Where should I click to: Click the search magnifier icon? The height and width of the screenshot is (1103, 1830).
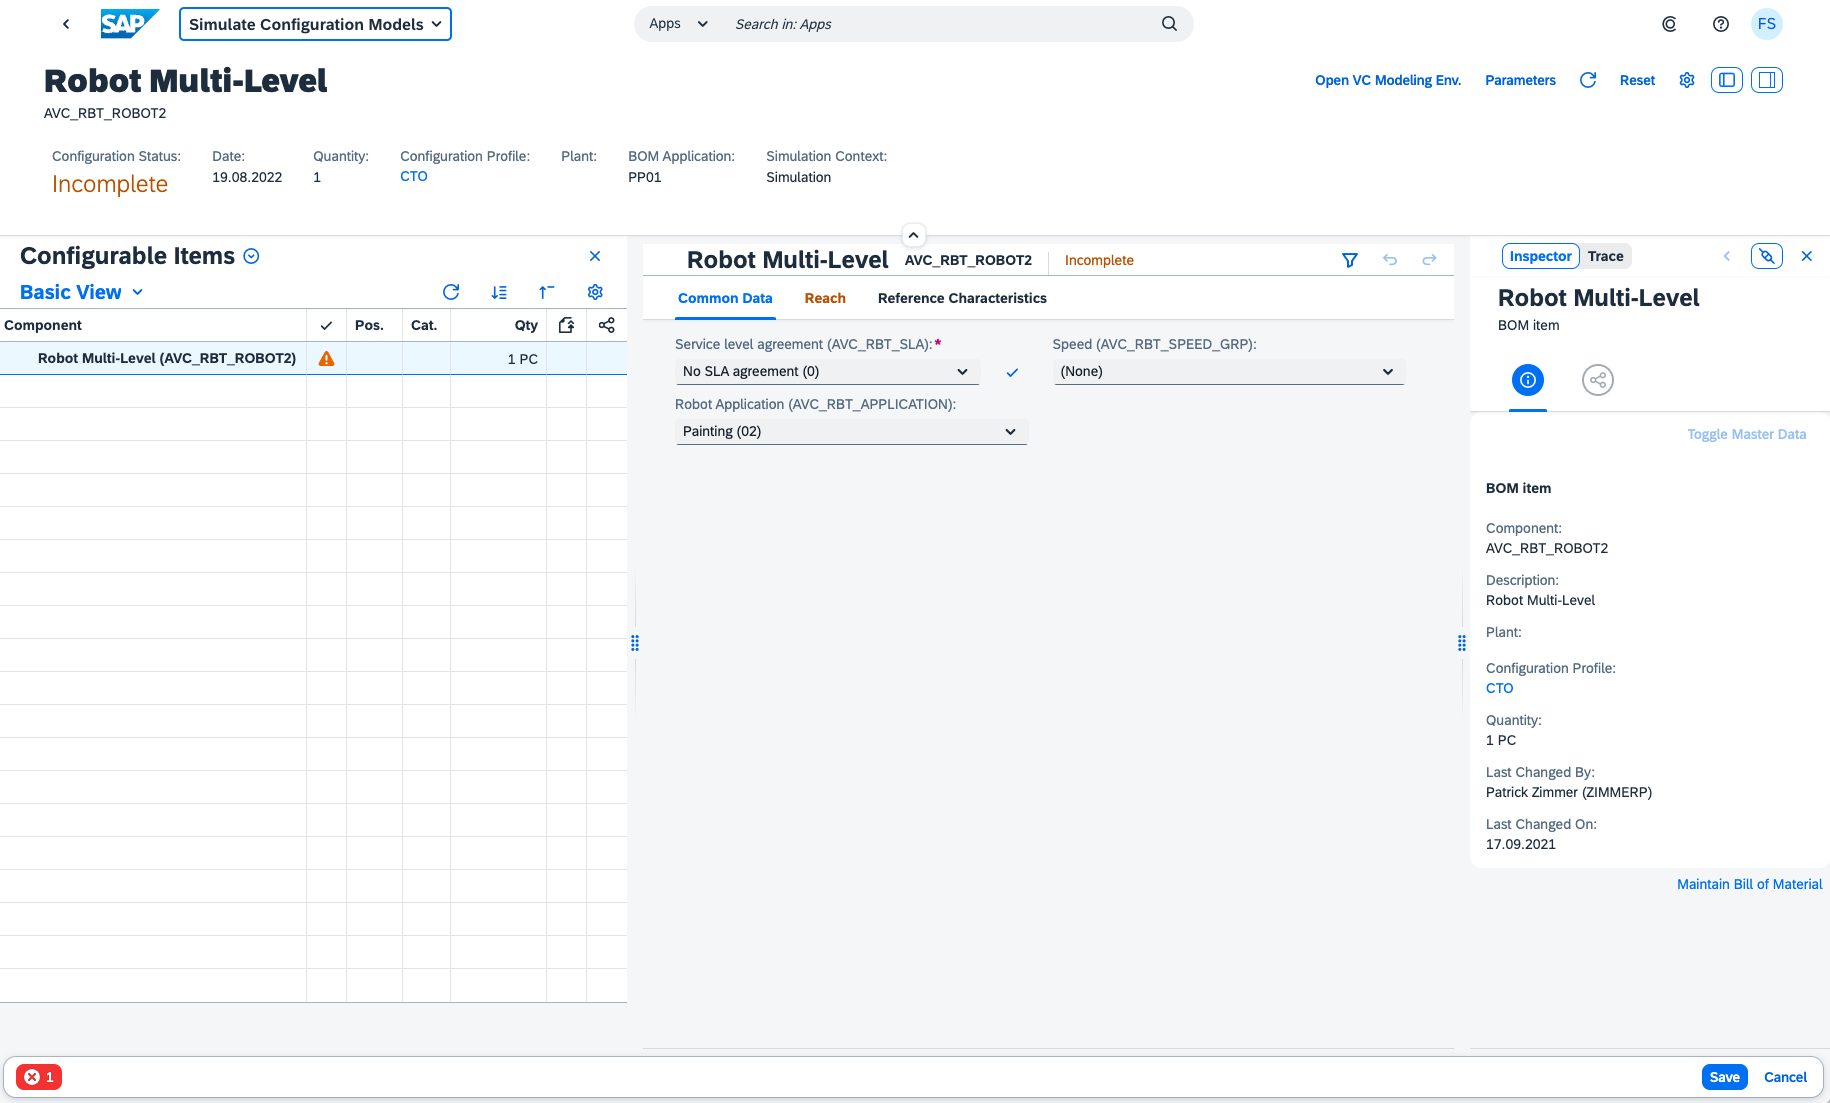pyautogui.click(x=1169, y=24)
